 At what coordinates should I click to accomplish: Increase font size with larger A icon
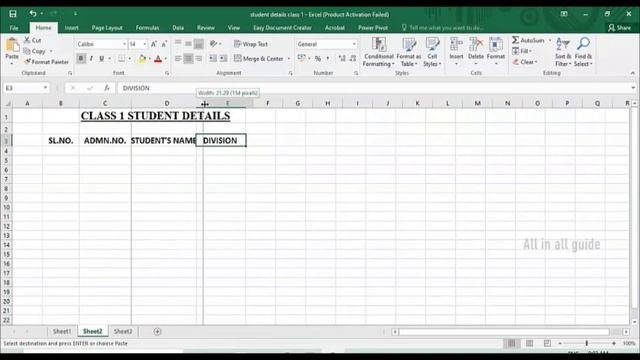154,44
